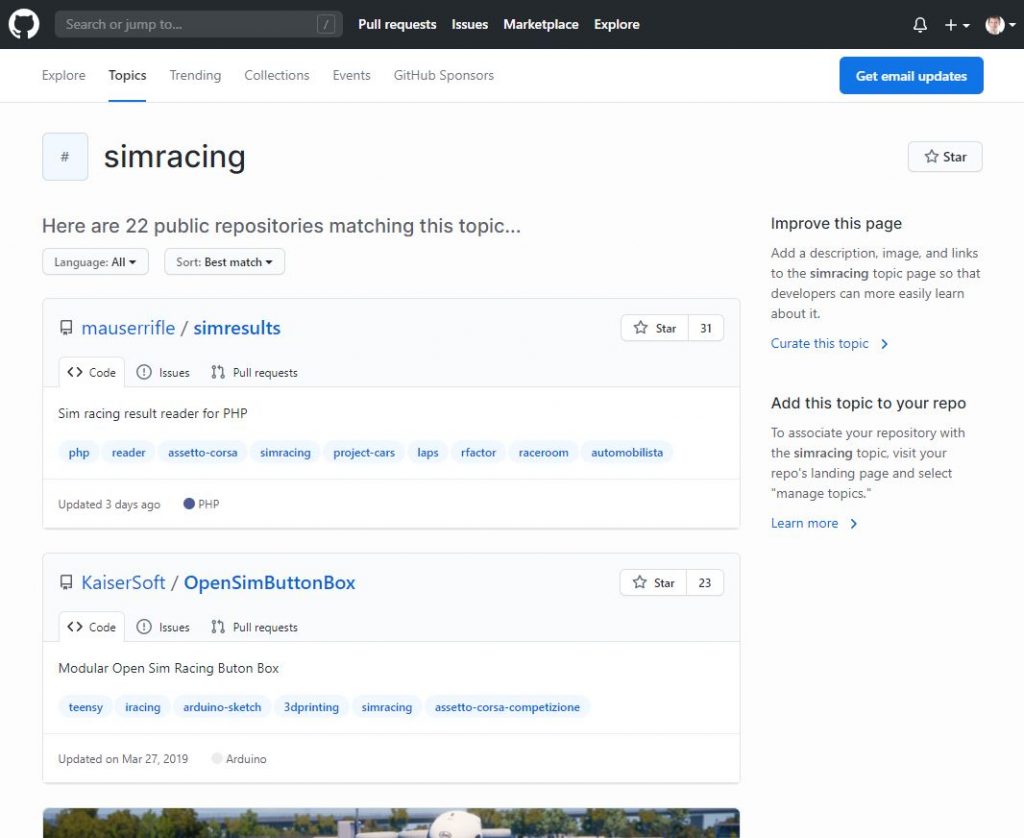
Task: Click the hash topic icon beside simracing
Action: tap(65, 157)
